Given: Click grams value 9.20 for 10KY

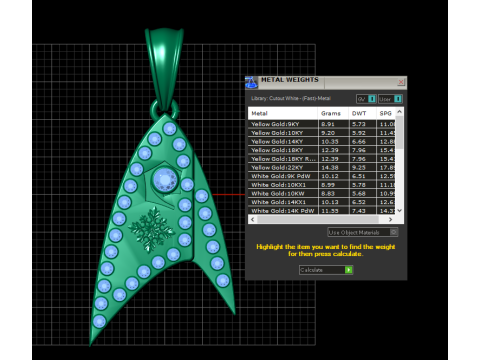Looking at the screenshot, I should click(x=328, y=133).
